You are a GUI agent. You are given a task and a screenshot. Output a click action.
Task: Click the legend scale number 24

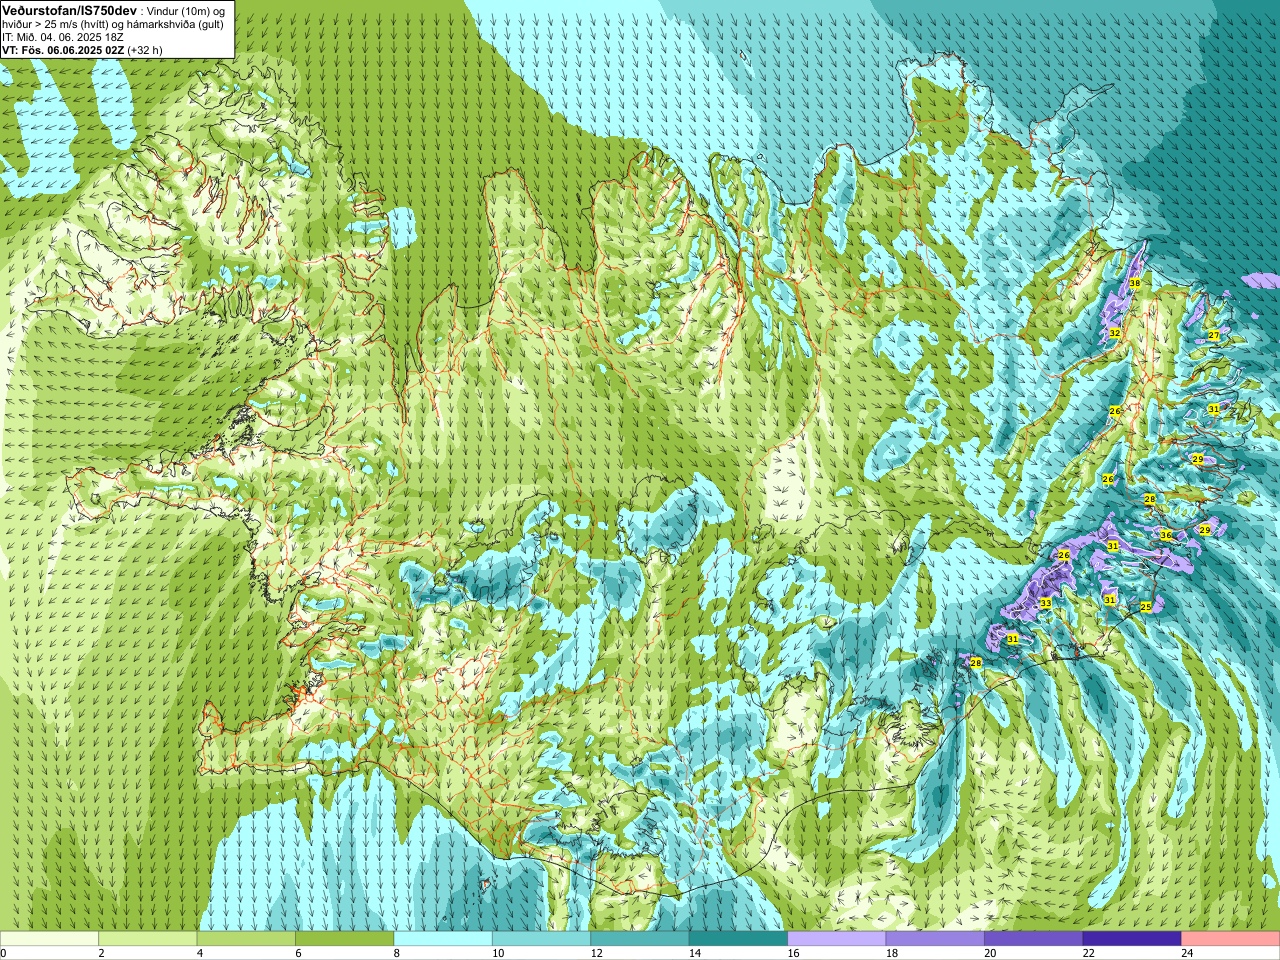click(x=1187, y=953)
